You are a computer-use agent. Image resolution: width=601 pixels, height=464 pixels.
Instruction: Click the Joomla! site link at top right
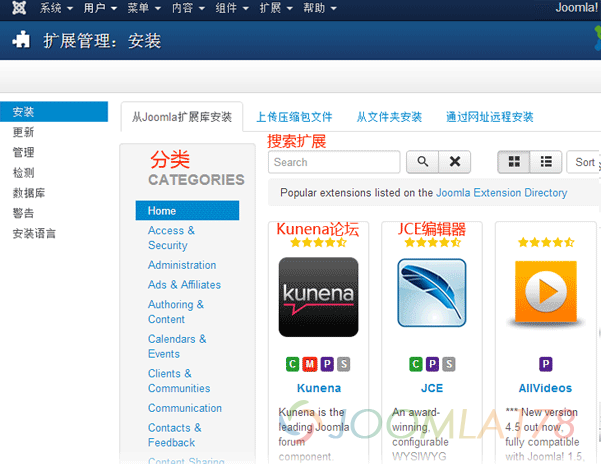point(577,8)
